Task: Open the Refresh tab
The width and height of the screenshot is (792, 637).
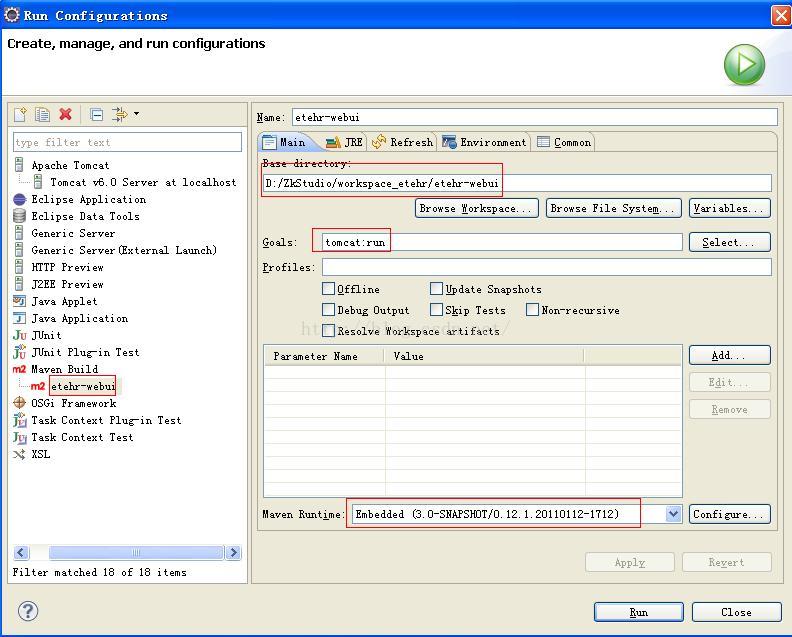Action: click(403, 142)
